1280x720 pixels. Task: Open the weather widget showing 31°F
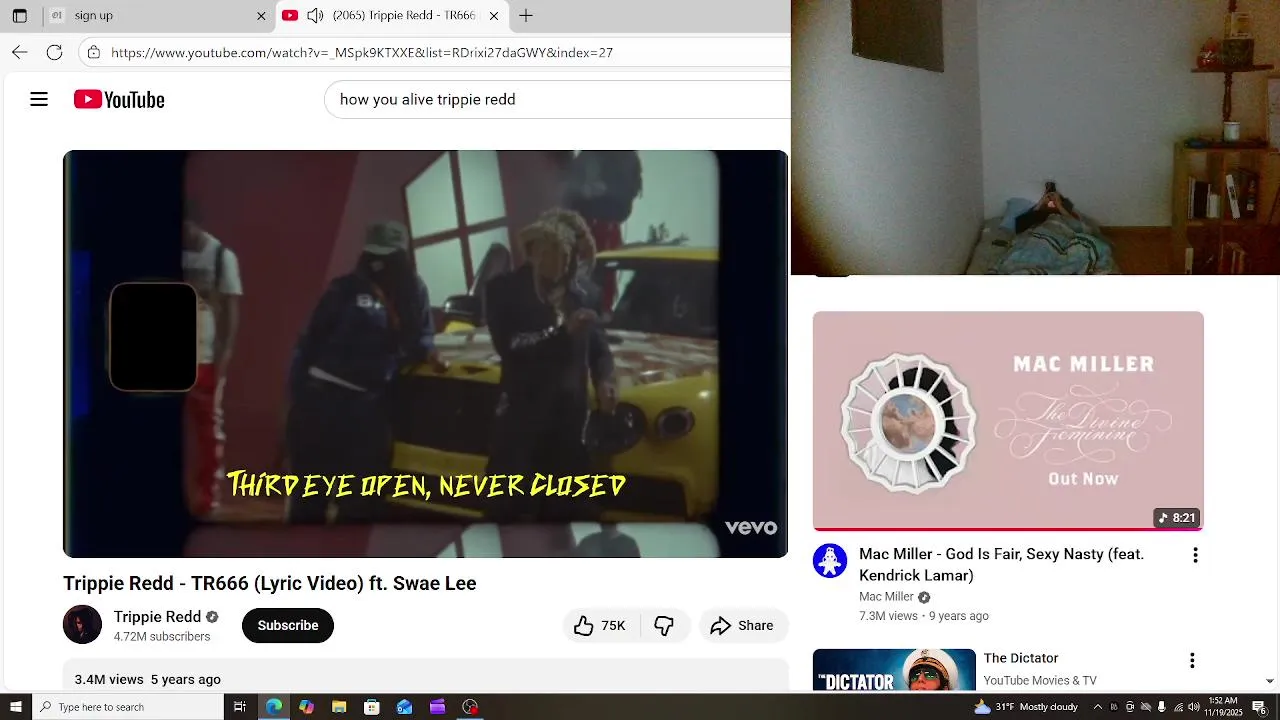(1026, 707)
